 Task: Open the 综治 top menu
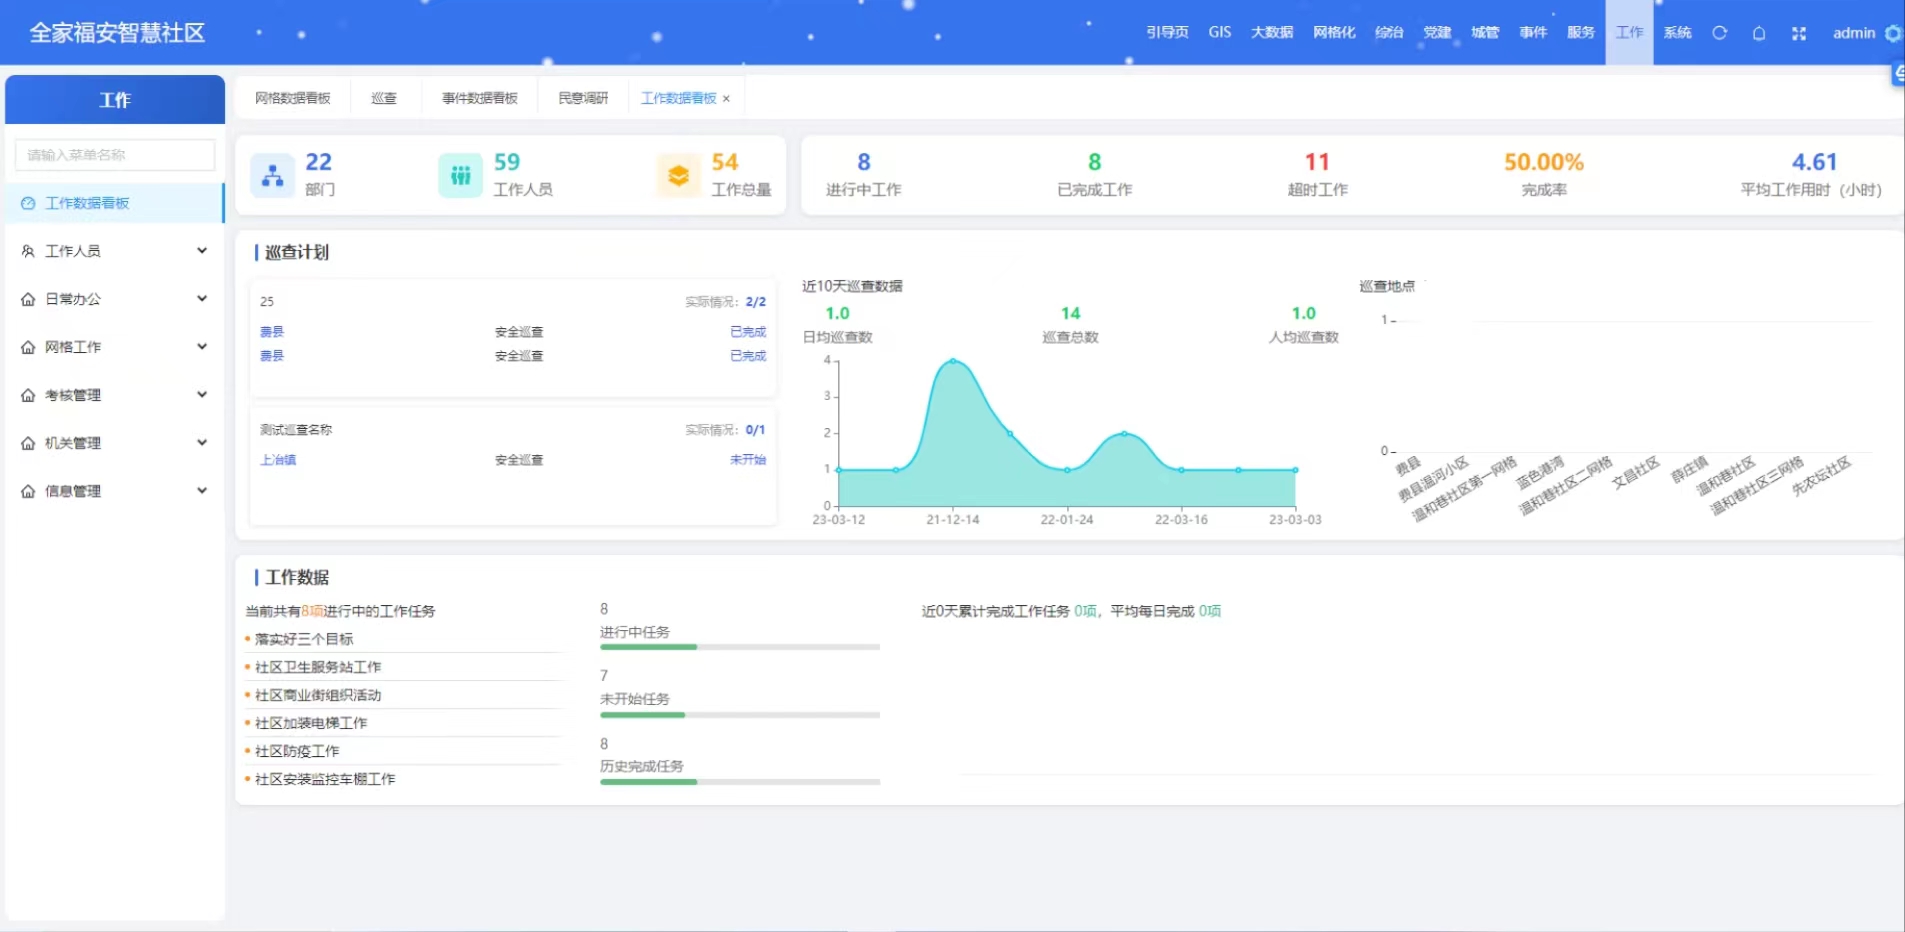(1389, 33)
